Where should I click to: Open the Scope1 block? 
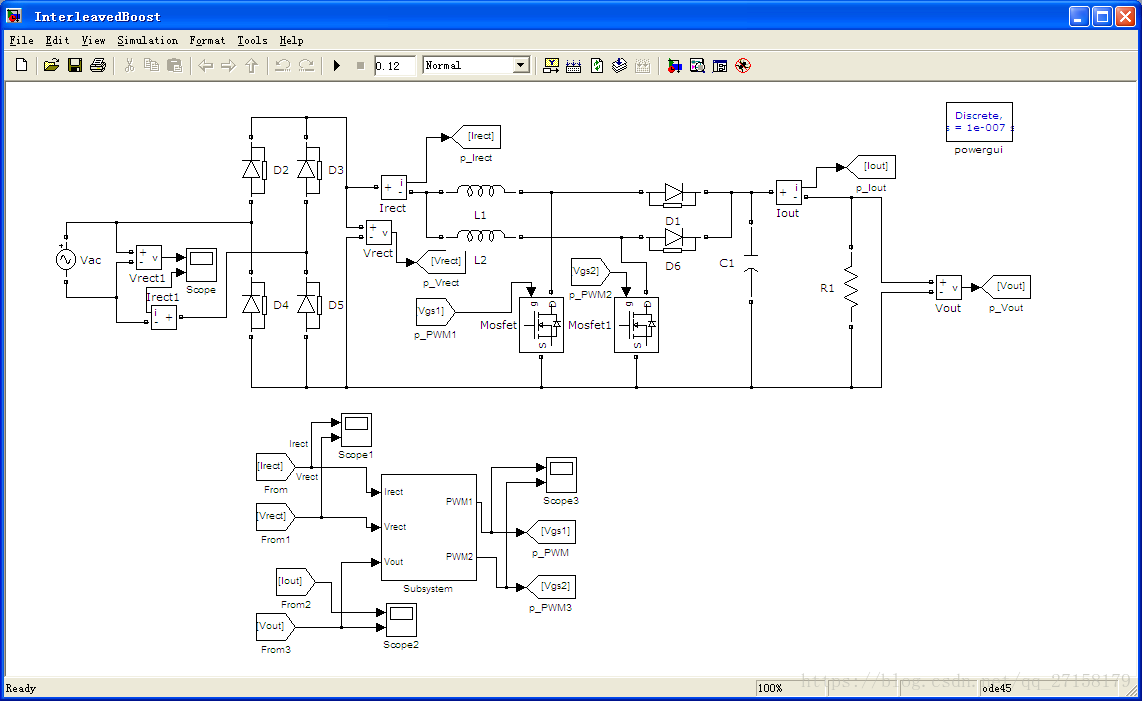(357, 430)
